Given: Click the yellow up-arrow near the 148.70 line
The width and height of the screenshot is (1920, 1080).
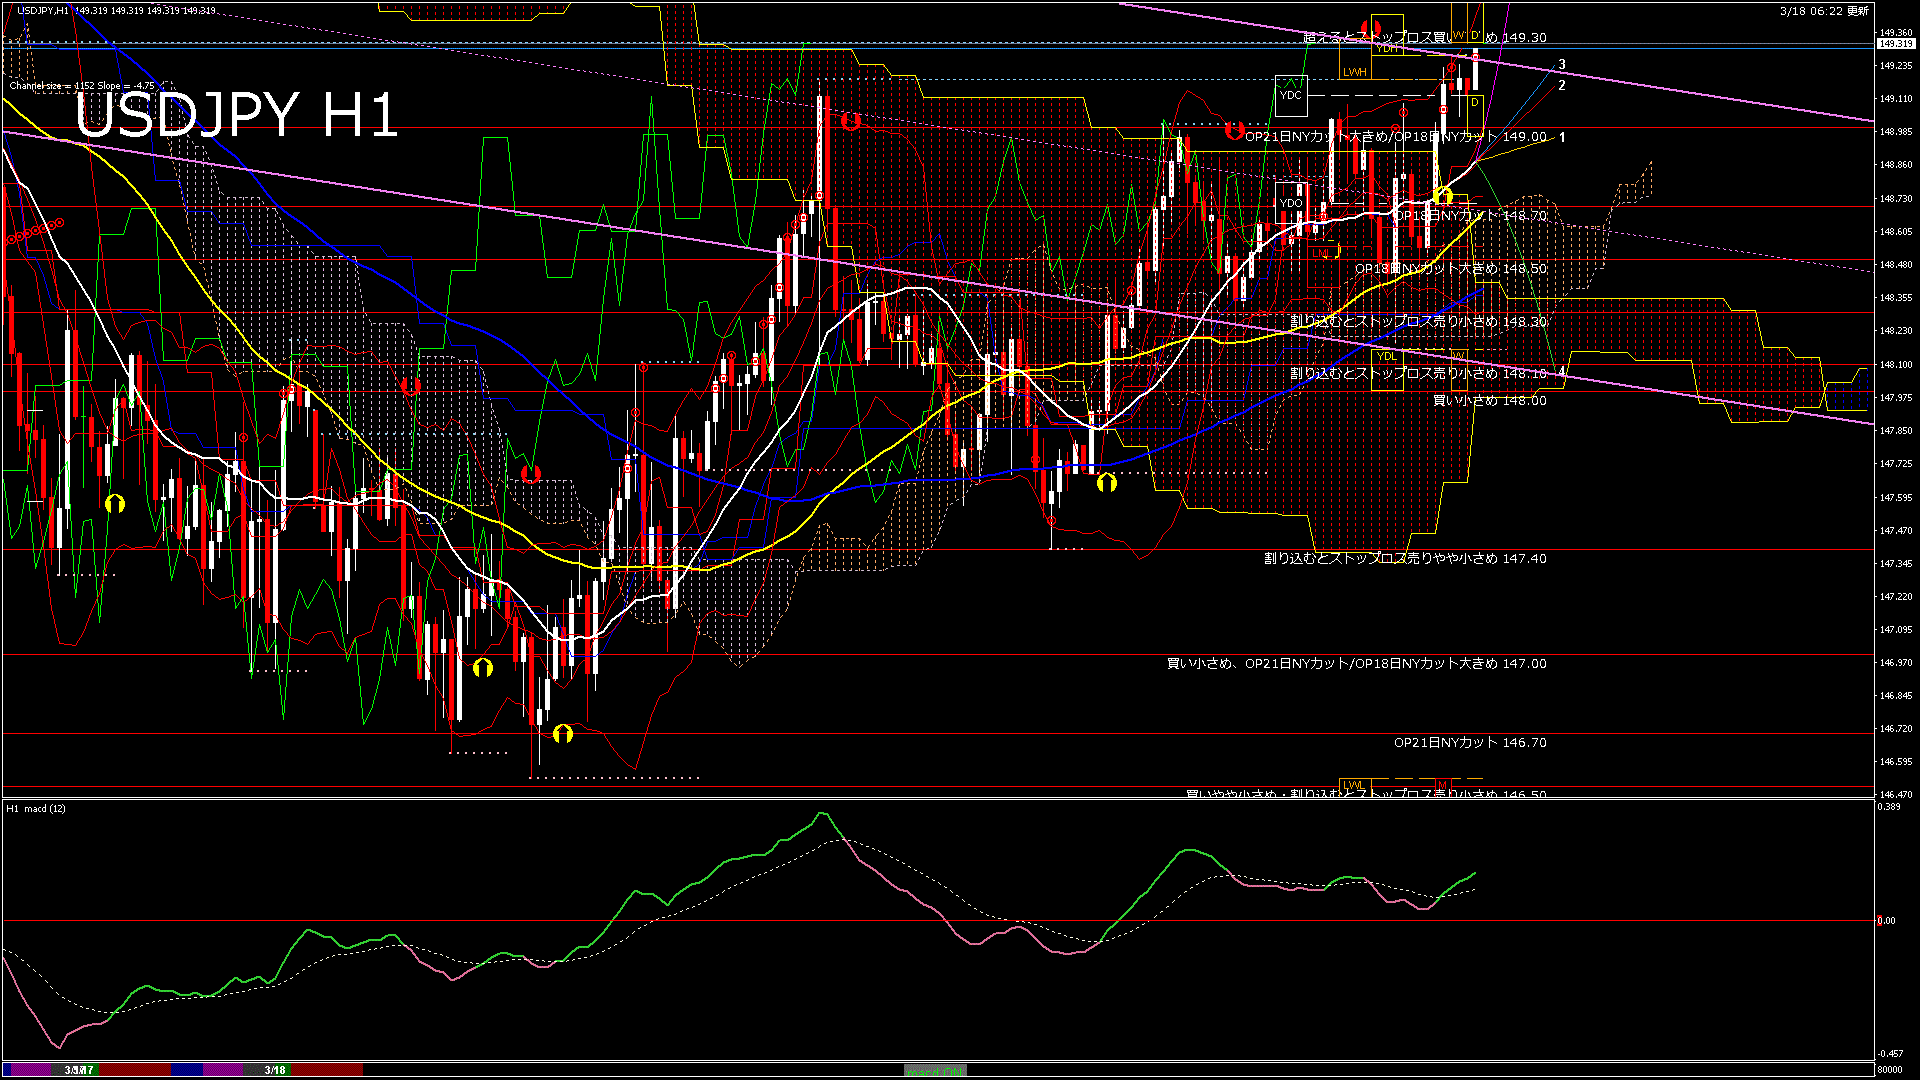Looking at the screenshot, I should click(x=1442, y=195).
